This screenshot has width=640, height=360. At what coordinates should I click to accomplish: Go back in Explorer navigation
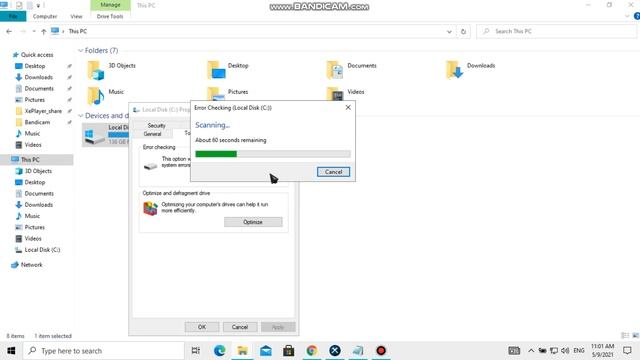9,31
